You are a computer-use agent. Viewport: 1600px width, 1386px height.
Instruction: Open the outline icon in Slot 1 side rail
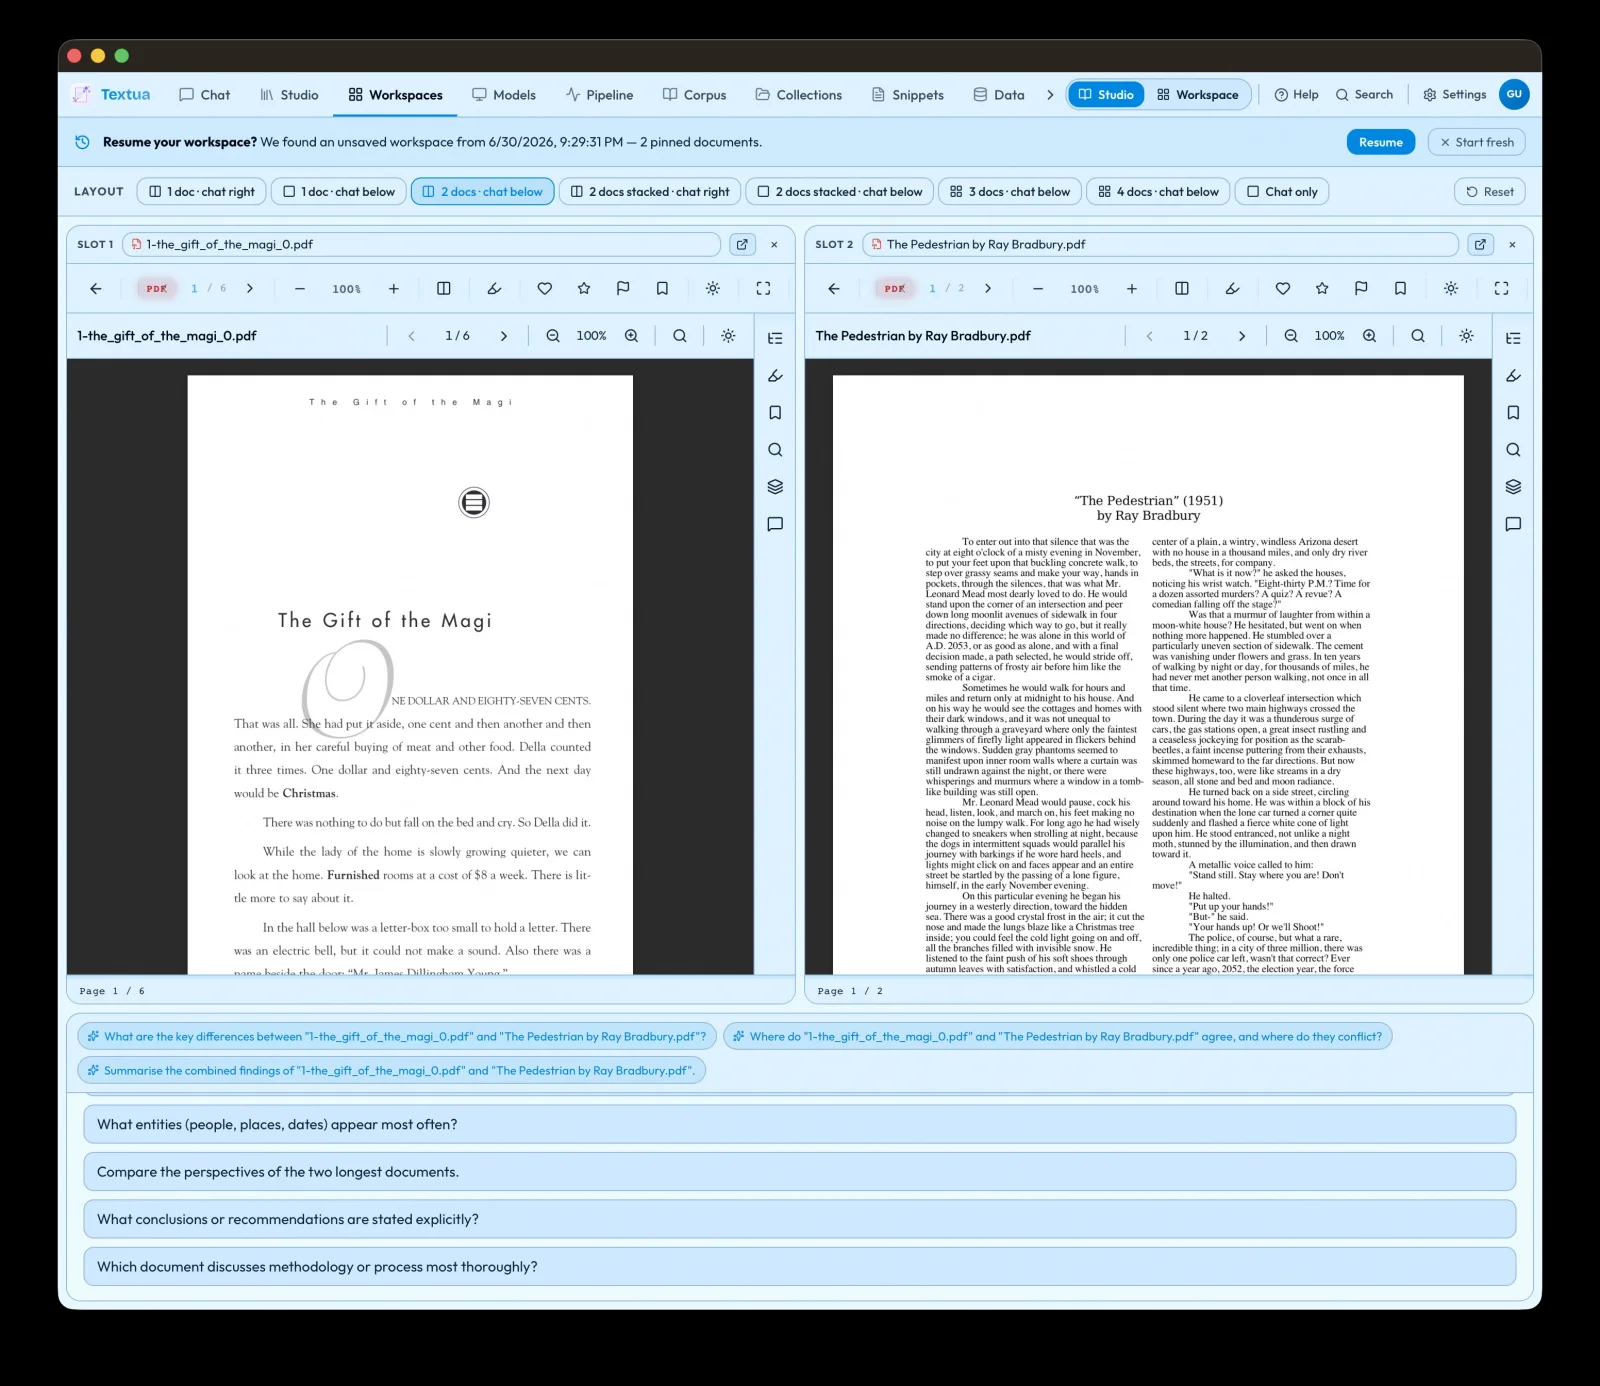coord(775,338)
